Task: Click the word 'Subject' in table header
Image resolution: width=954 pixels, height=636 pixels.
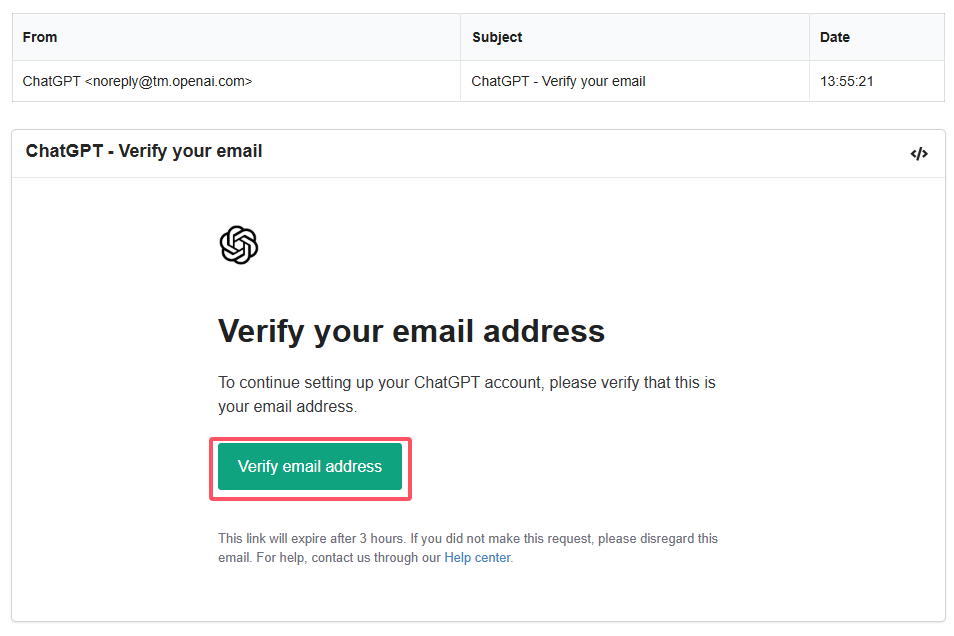Action: [497, 37]
